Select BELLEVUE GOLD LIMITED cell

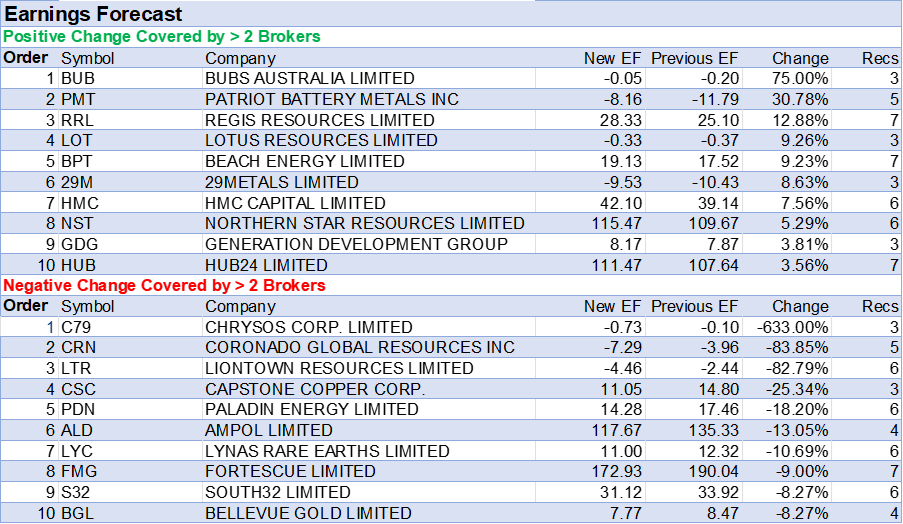click(308, 513)
